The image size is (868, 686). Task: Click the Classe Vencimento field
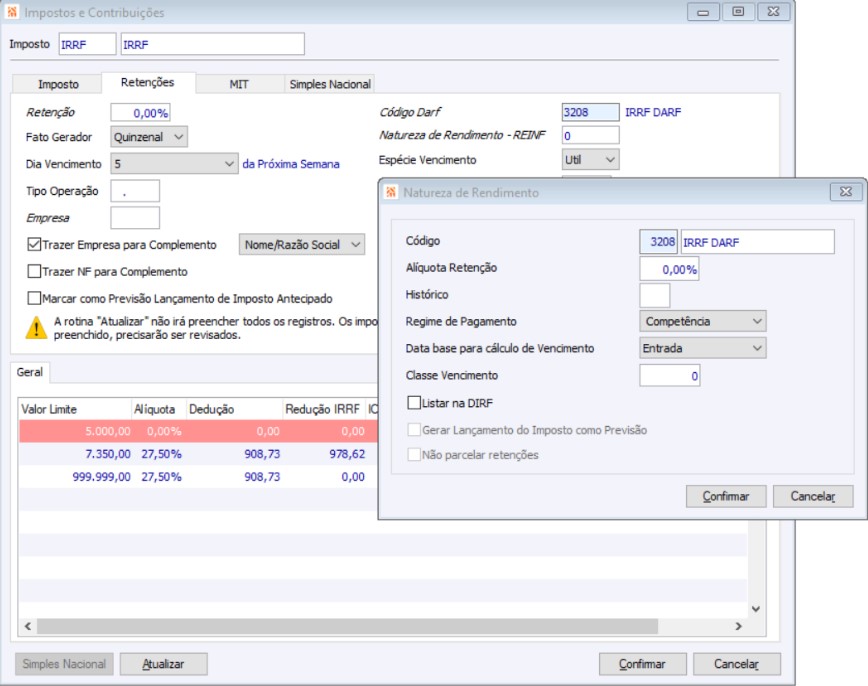coord(669,375)
